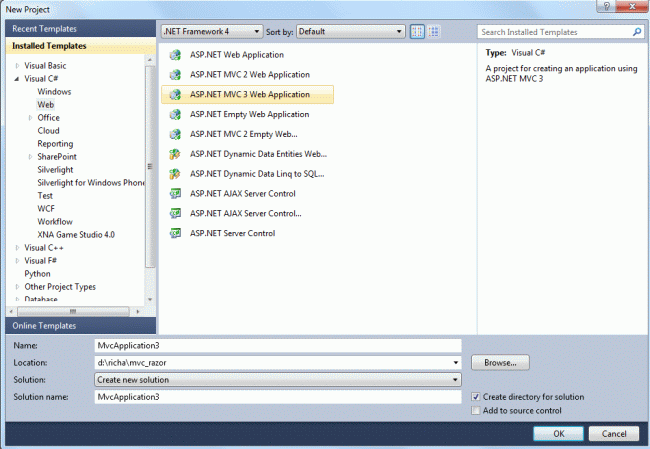The image size is (650, 449).
Task: Open the .NET Framework 4 dropdown
Action: pos(212,32)
